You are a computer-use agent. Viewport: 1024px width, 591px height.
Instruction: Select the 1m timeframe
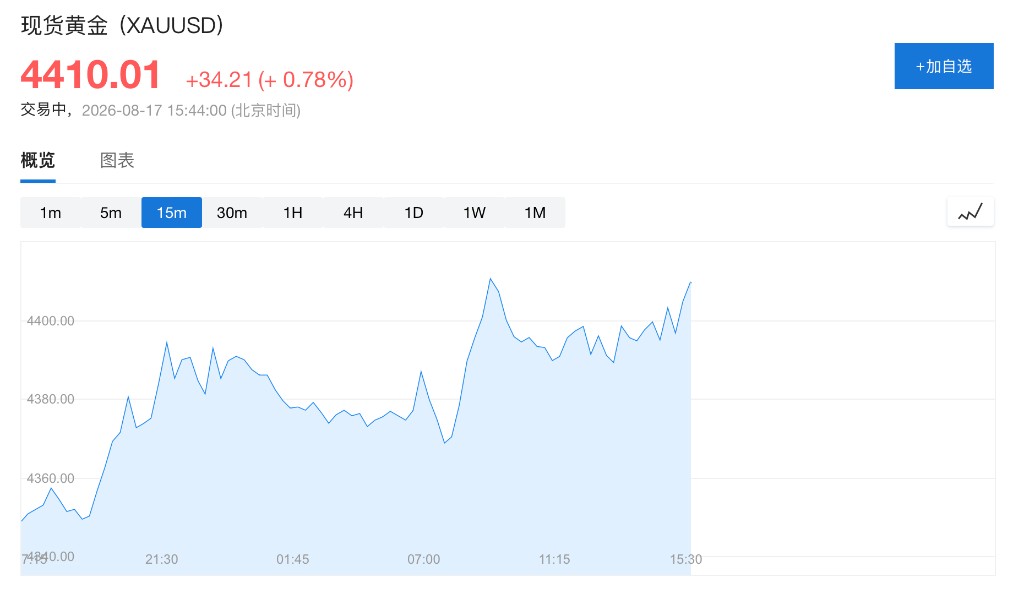click(50, 212)
